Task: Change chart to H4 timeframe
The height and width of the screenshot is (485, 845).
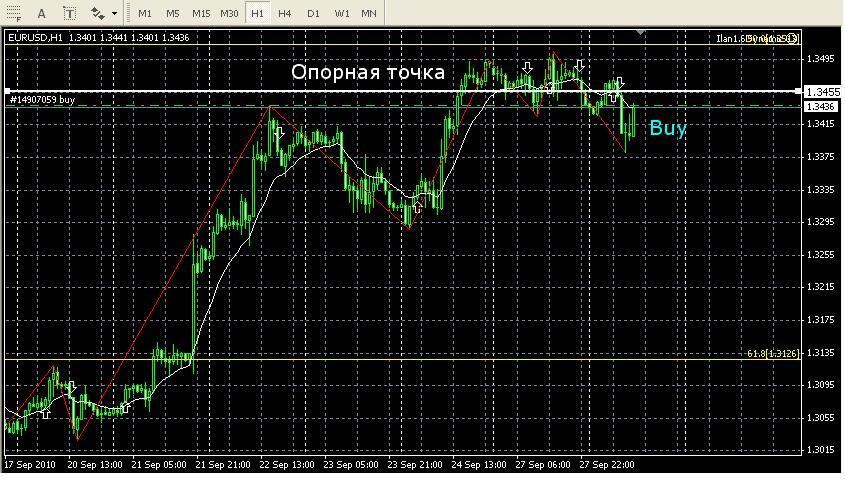Action: click(285, 13)
